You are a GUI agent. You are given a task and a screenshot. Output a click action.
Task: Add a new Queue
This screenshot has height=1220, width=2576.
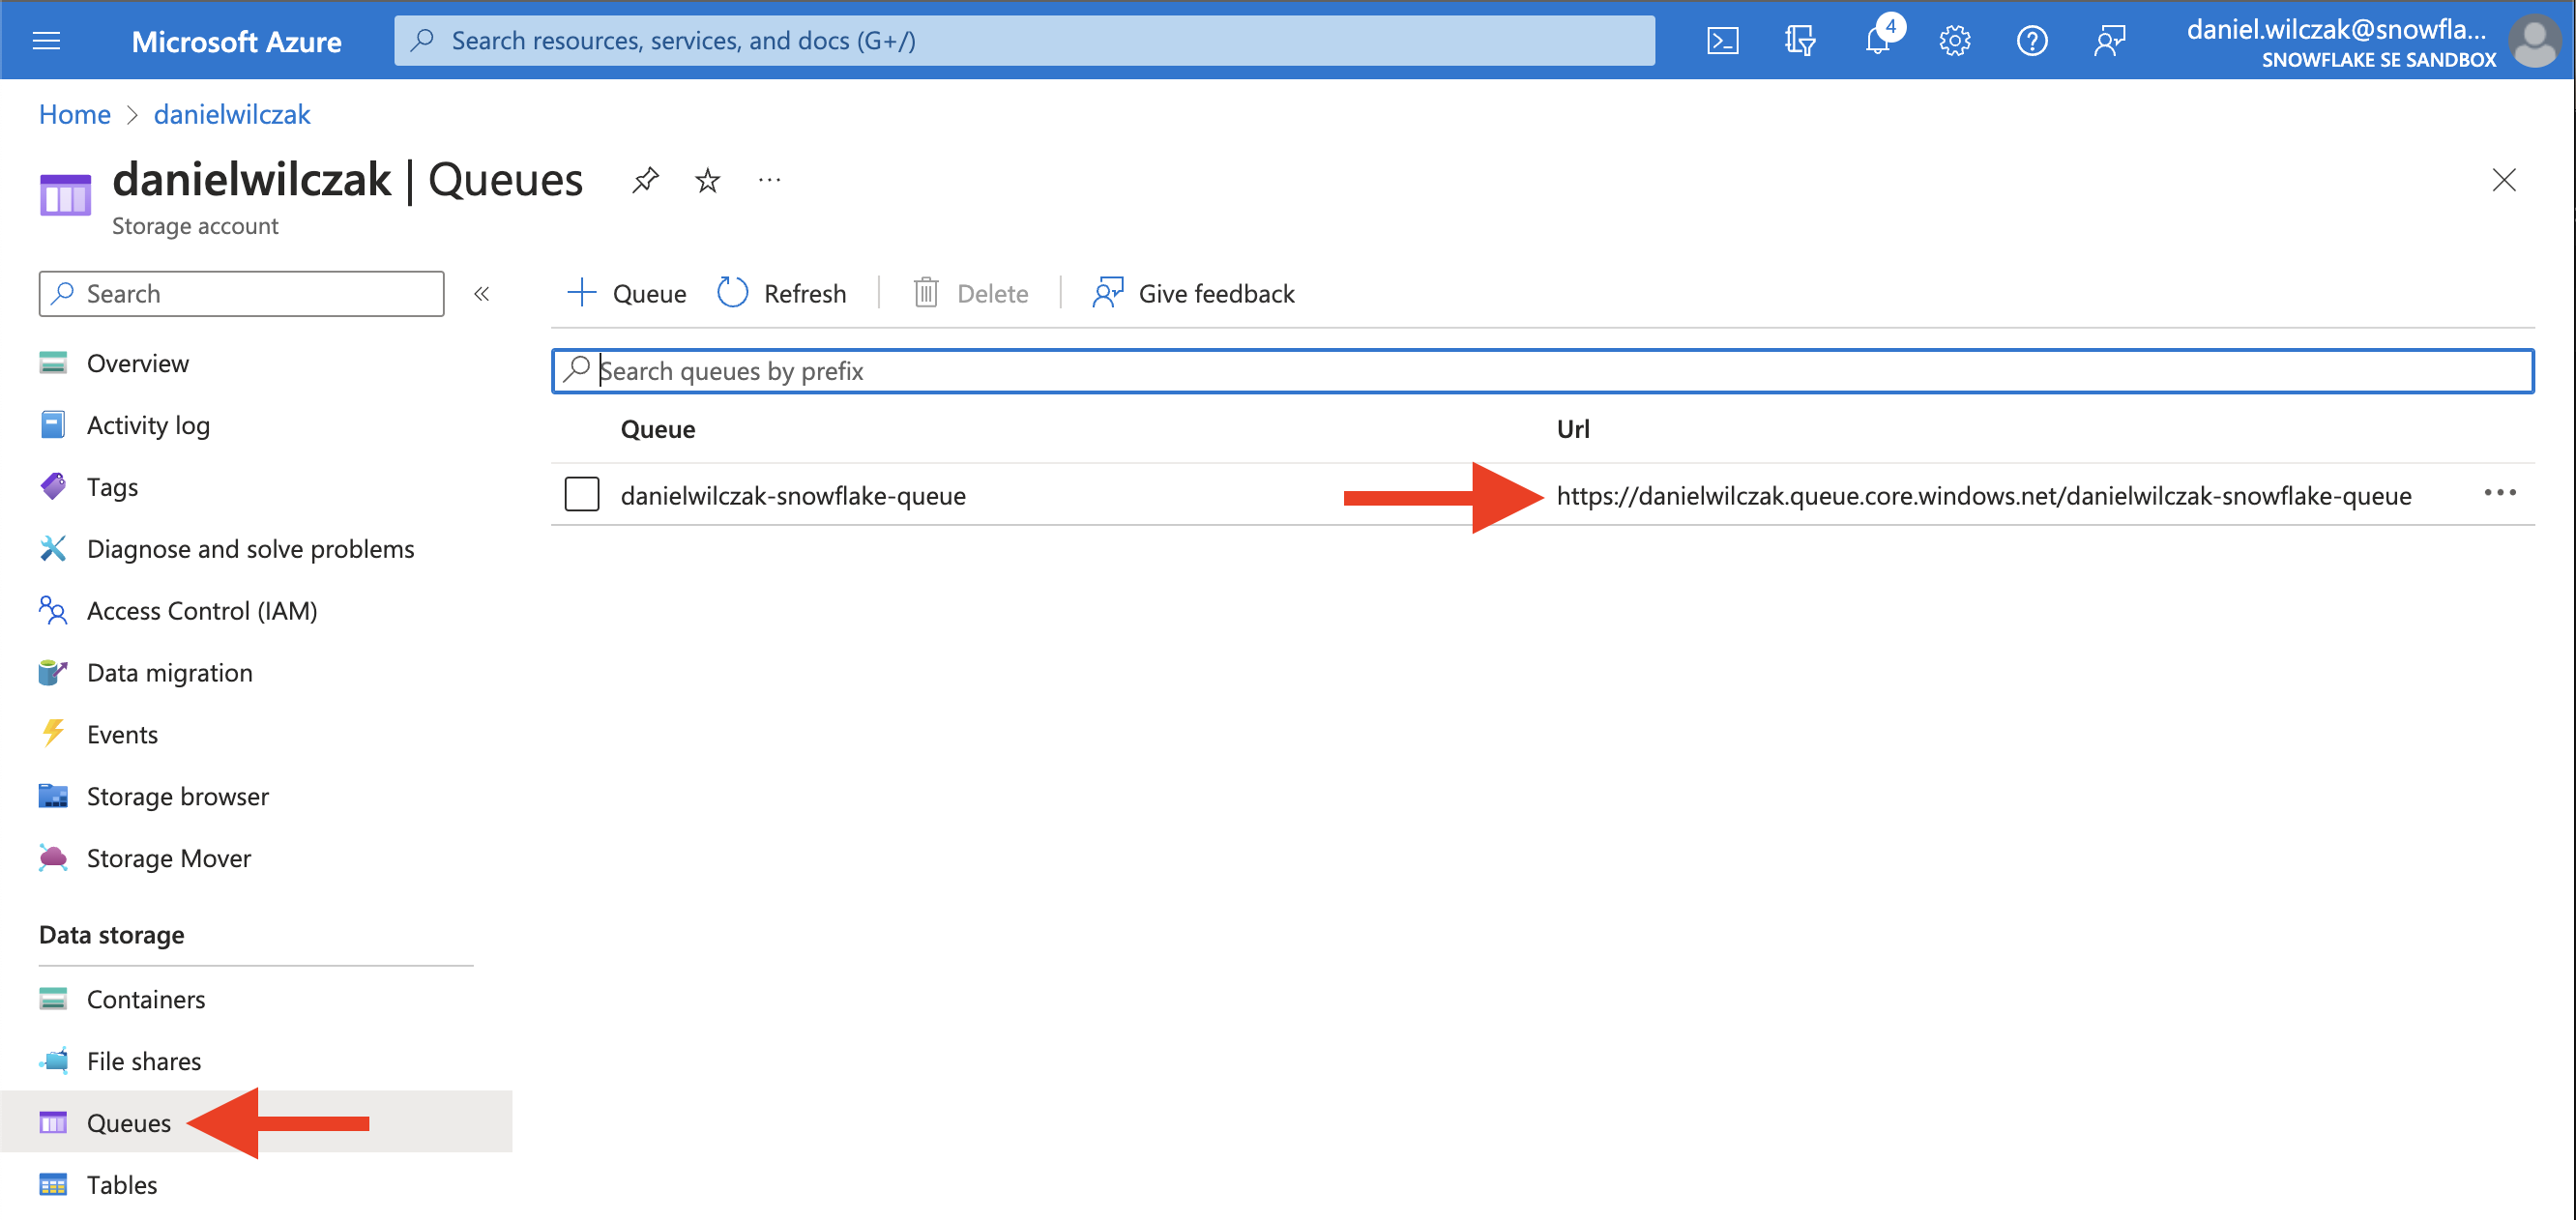tap(627, 294)
